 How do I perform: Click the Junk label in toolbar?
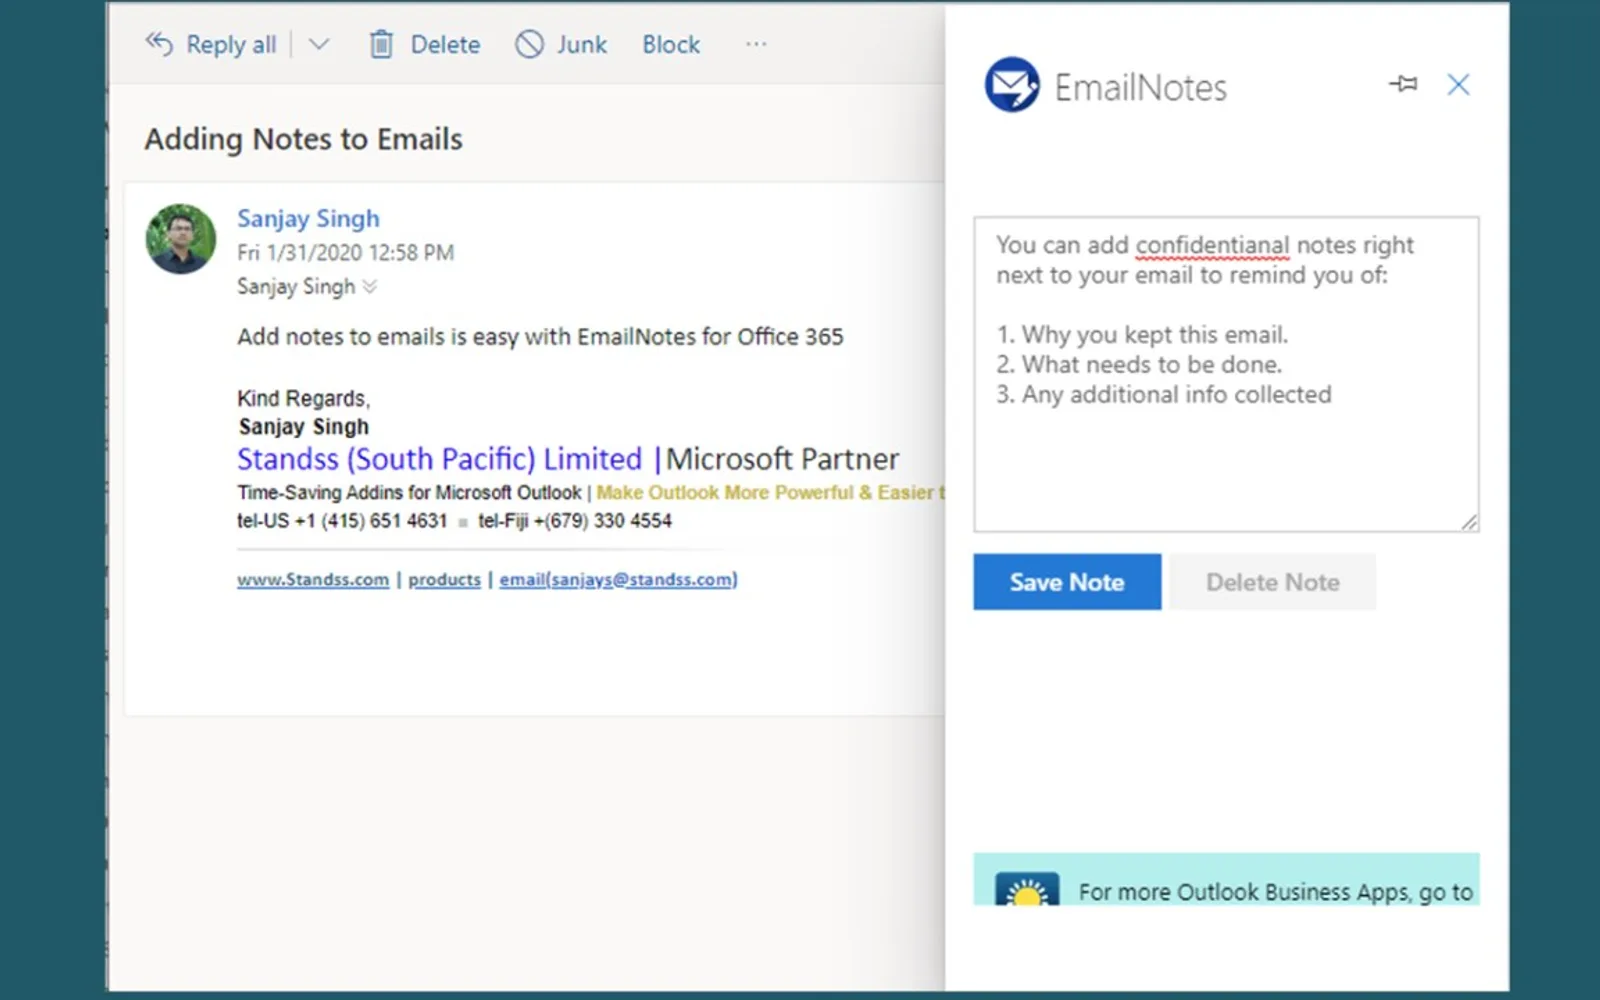click(582, 44)
